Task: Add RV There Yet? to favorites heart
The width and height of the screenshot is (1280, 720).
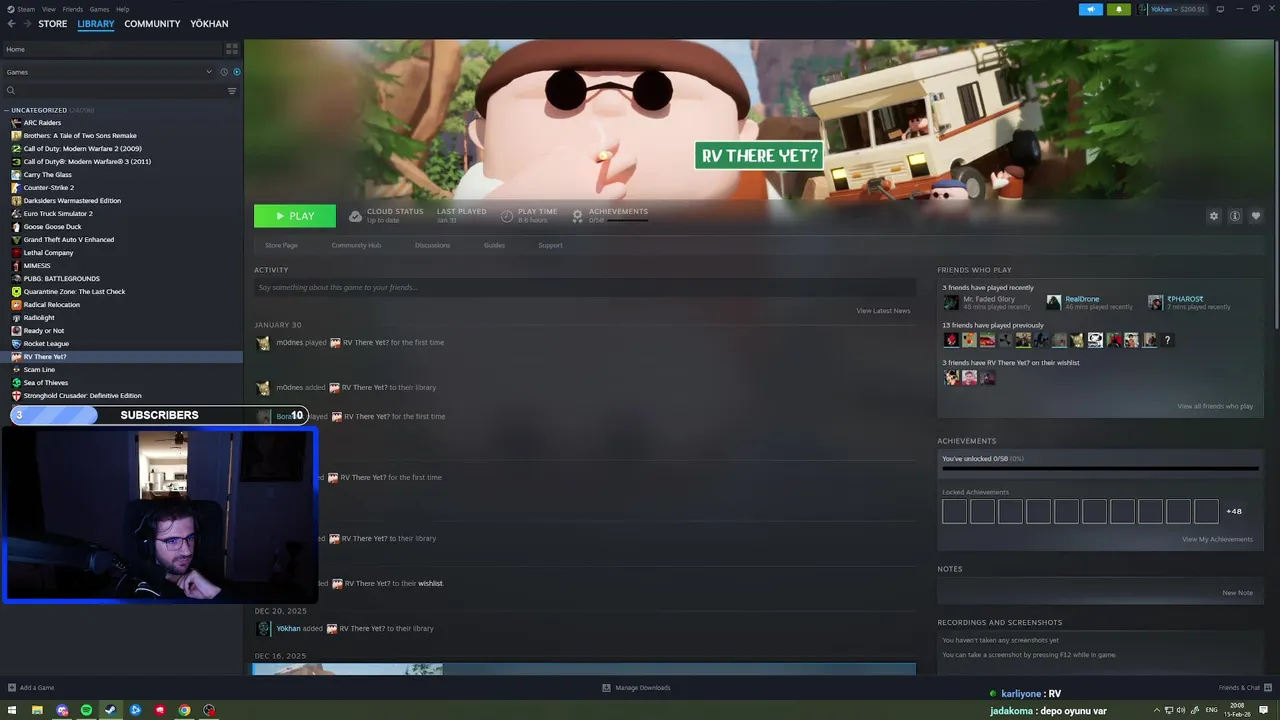Action: 1256,216
